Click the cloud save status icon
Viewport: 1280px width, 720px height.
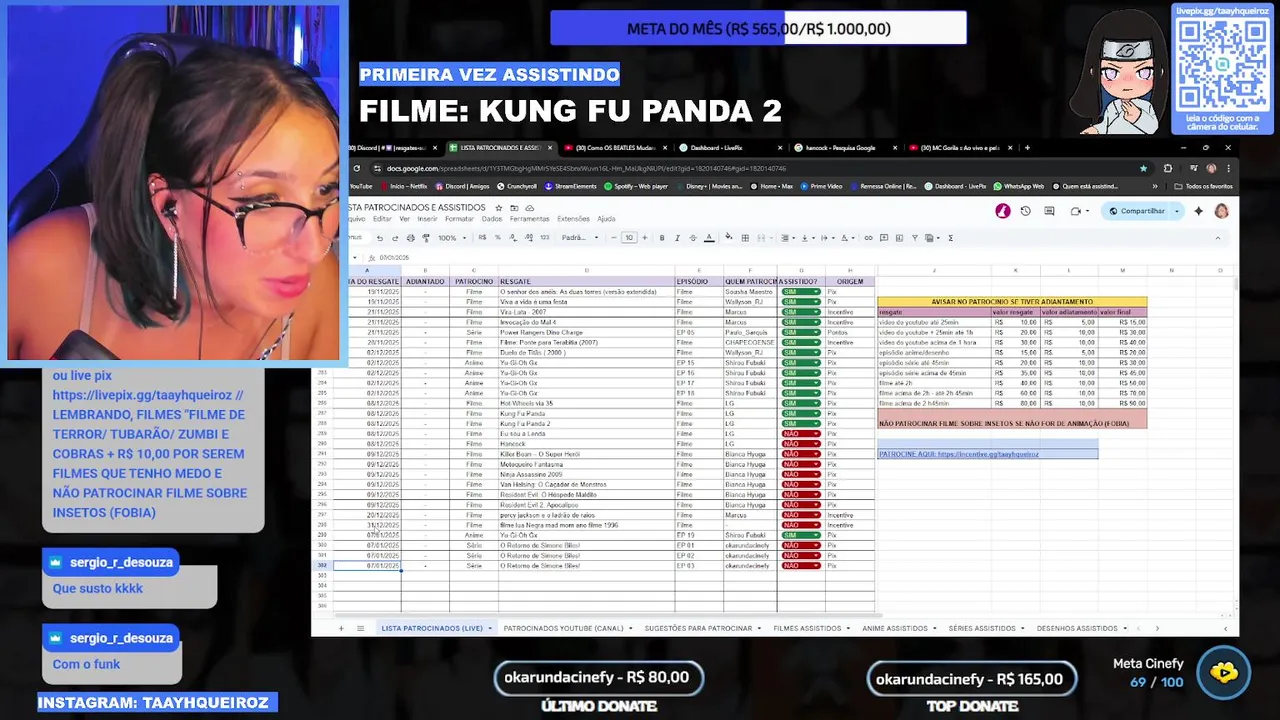pyautogui.click(x=529, y=208)
